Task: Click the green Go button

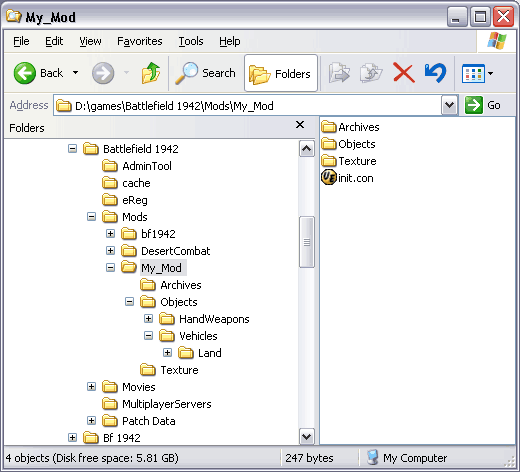Action: coord(482,105)
